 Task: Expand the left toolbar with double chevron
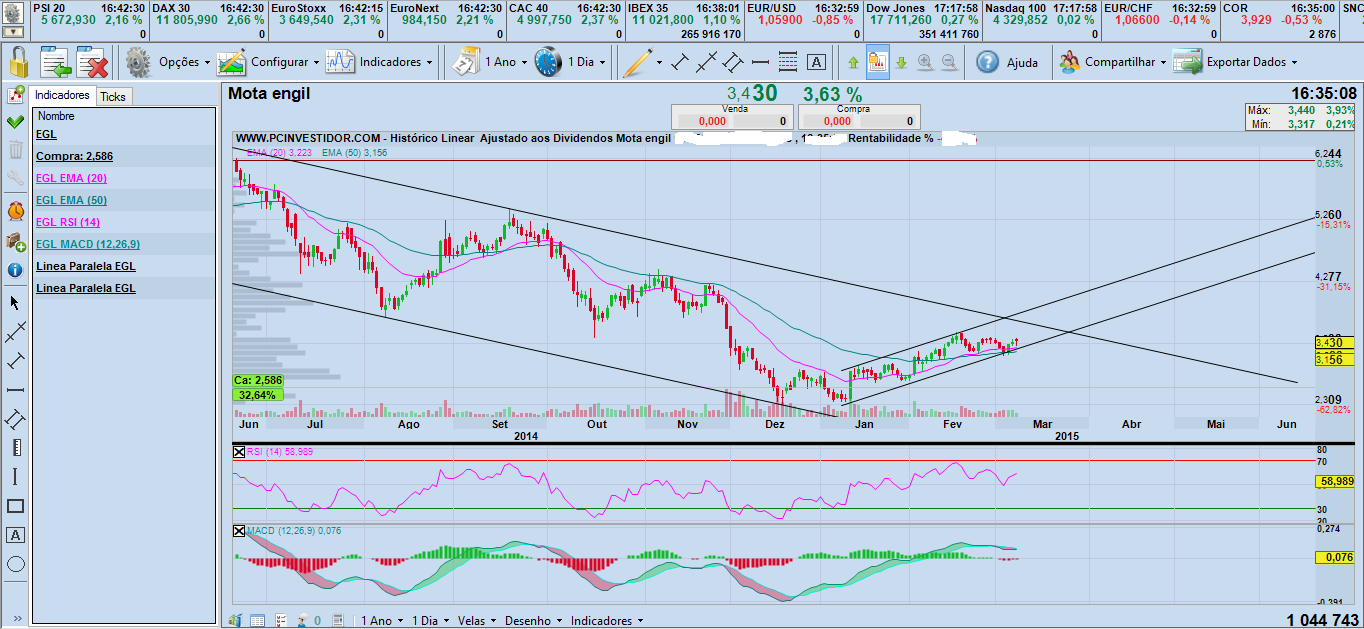15,617
